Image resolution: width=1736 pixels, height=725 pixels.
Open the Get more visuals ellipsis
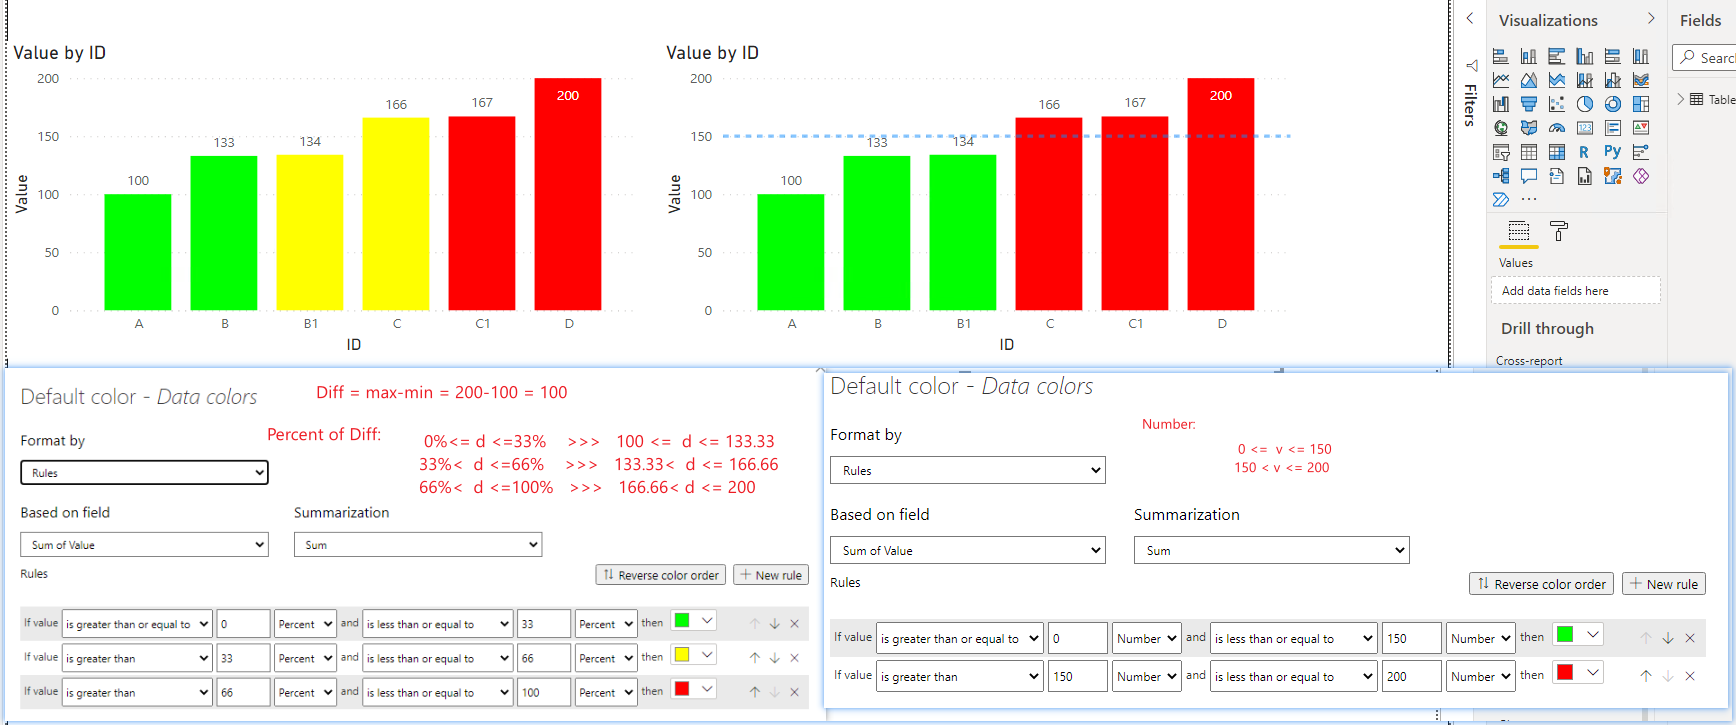coord(1529,200)
